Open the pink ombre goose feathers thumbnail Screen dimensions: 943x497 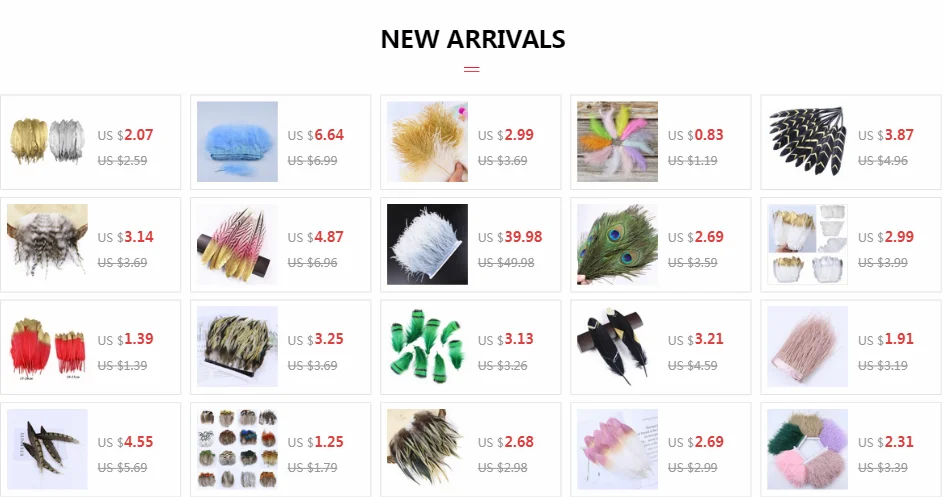[x=617, y=449]
